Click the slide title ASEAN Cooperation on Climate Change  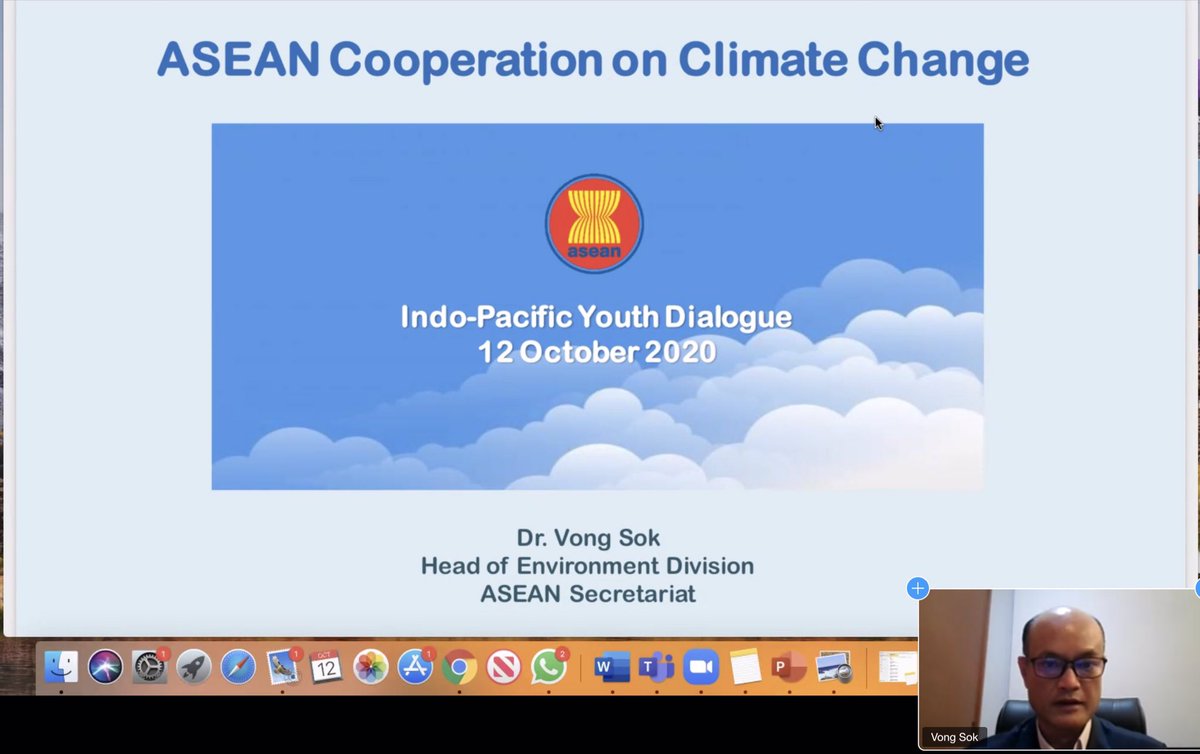click(593, 59)
